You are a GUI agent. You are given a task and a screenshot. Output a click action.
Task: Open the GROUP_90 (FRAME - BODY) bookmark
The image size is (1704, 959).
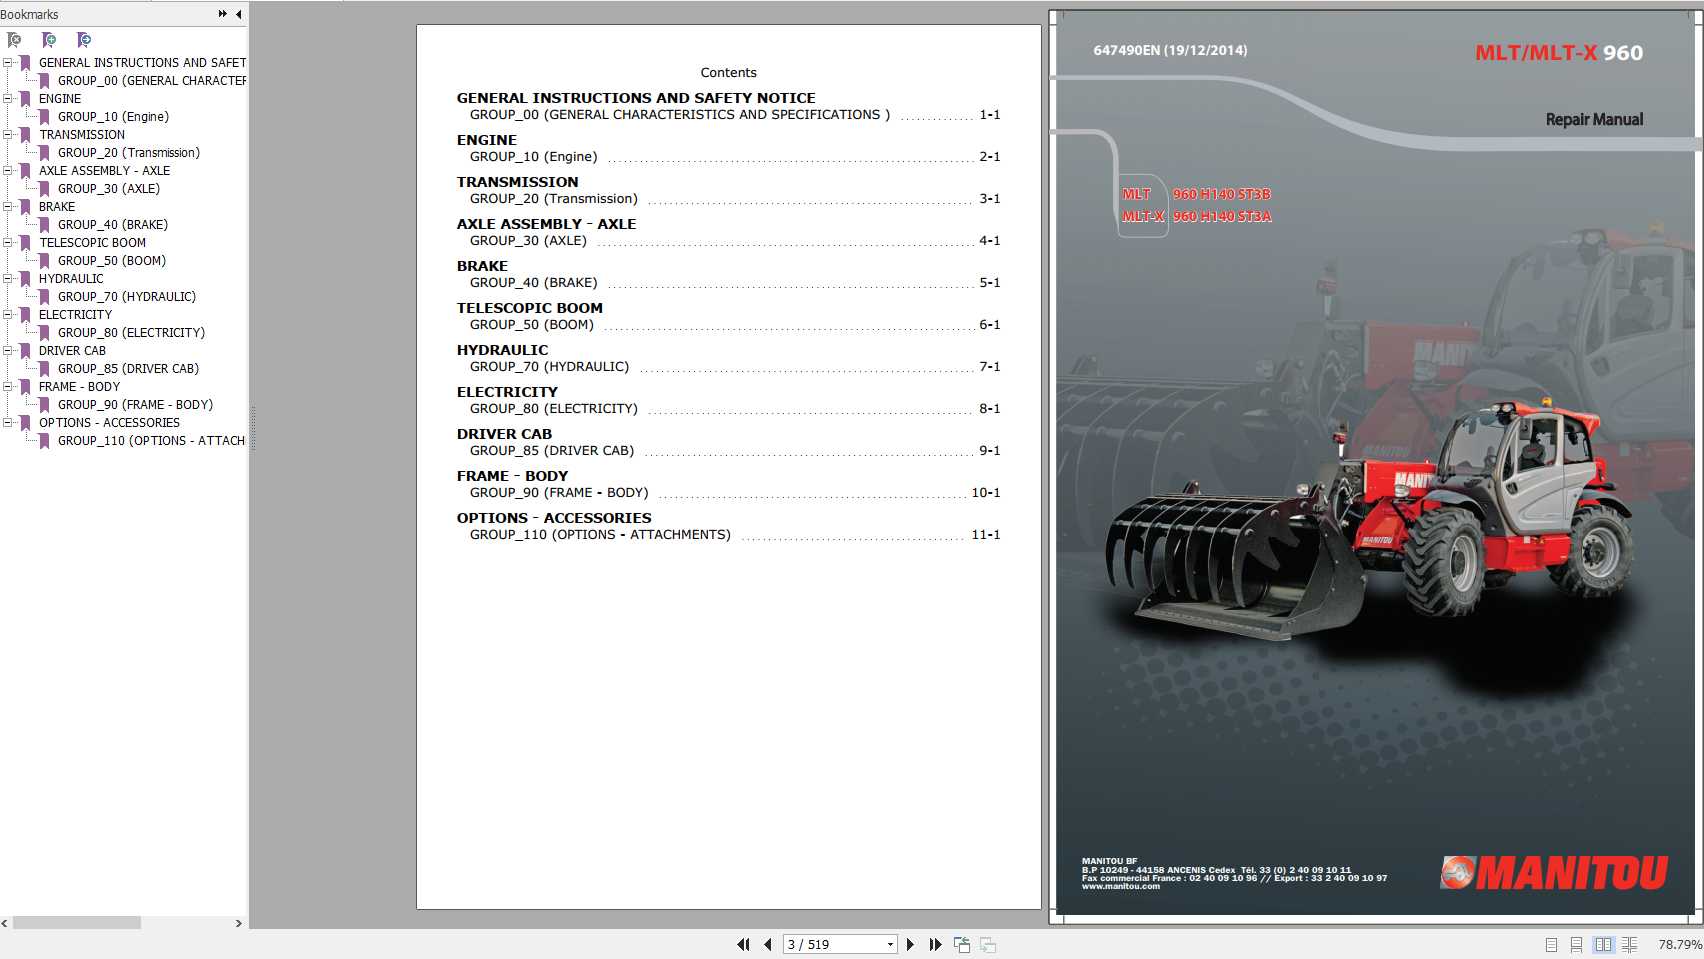pyautogui.click(x=135, y=405)
